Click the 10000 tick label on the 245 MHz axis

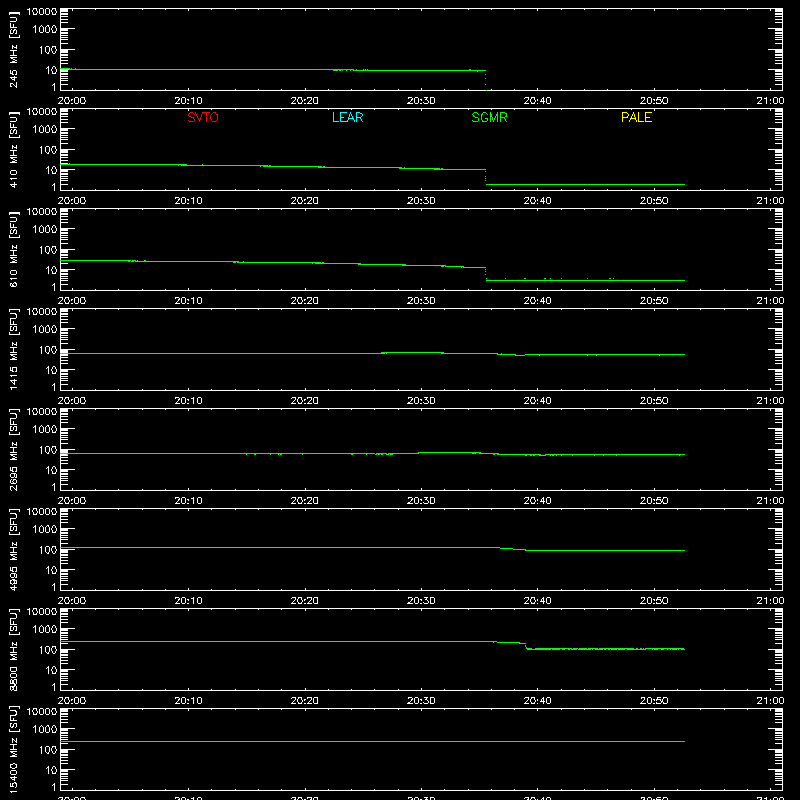coord(42,12)
